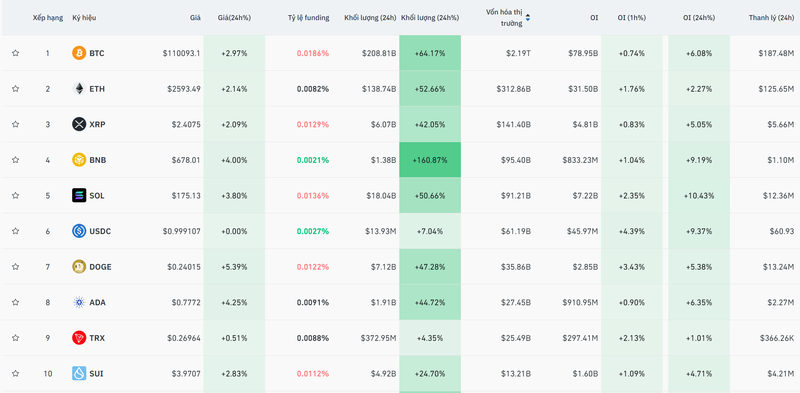Open the ADA symbol link
The height and width of the screenshot is (393, 800).
tap(97, 302)
